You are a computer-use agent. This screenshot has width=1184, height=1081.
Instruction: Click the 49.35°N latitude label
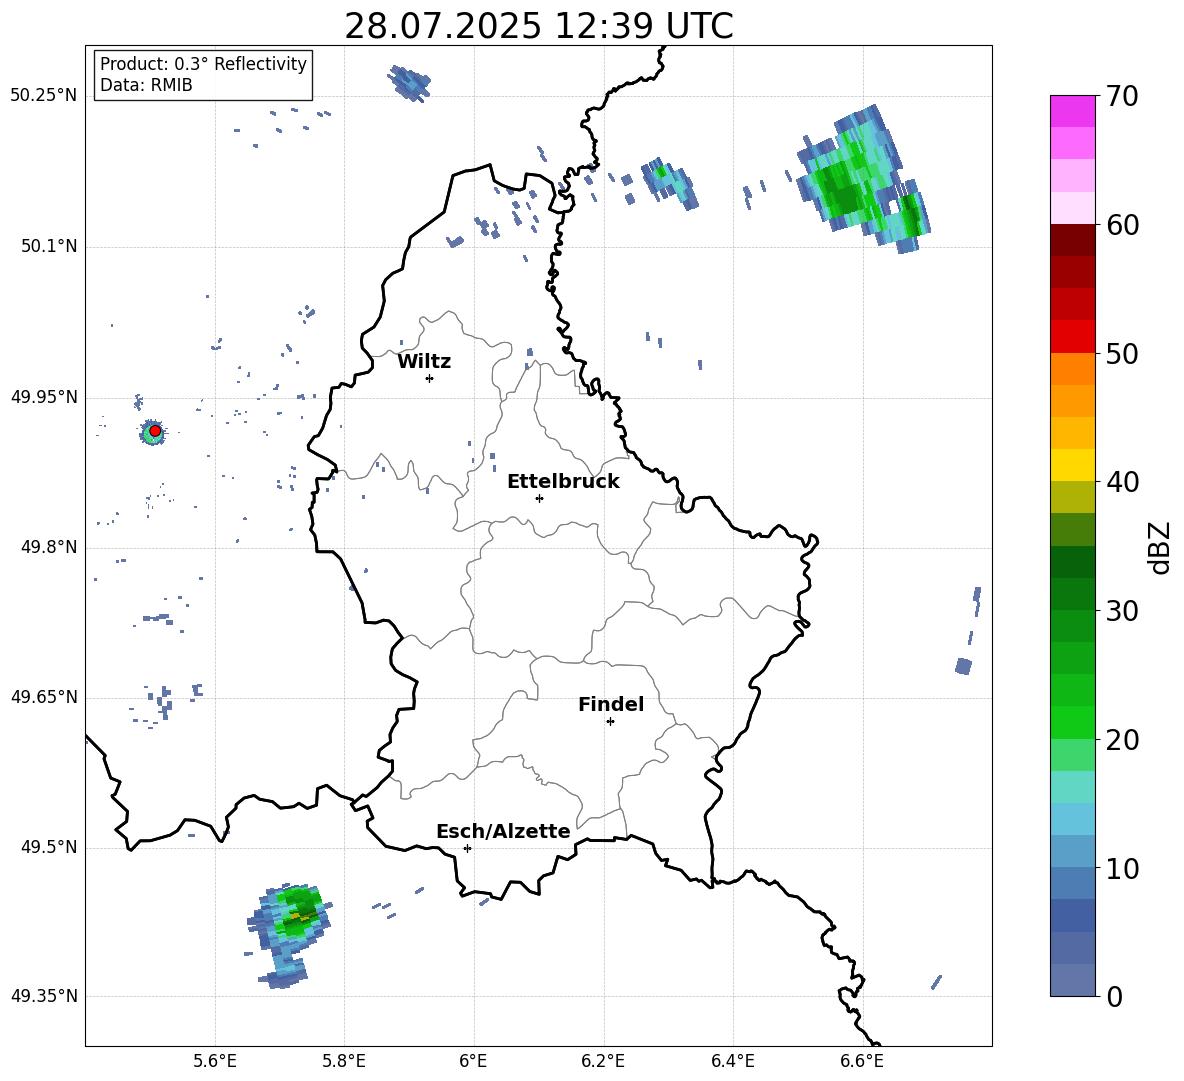pyautogui.click(x=44, y=996)
